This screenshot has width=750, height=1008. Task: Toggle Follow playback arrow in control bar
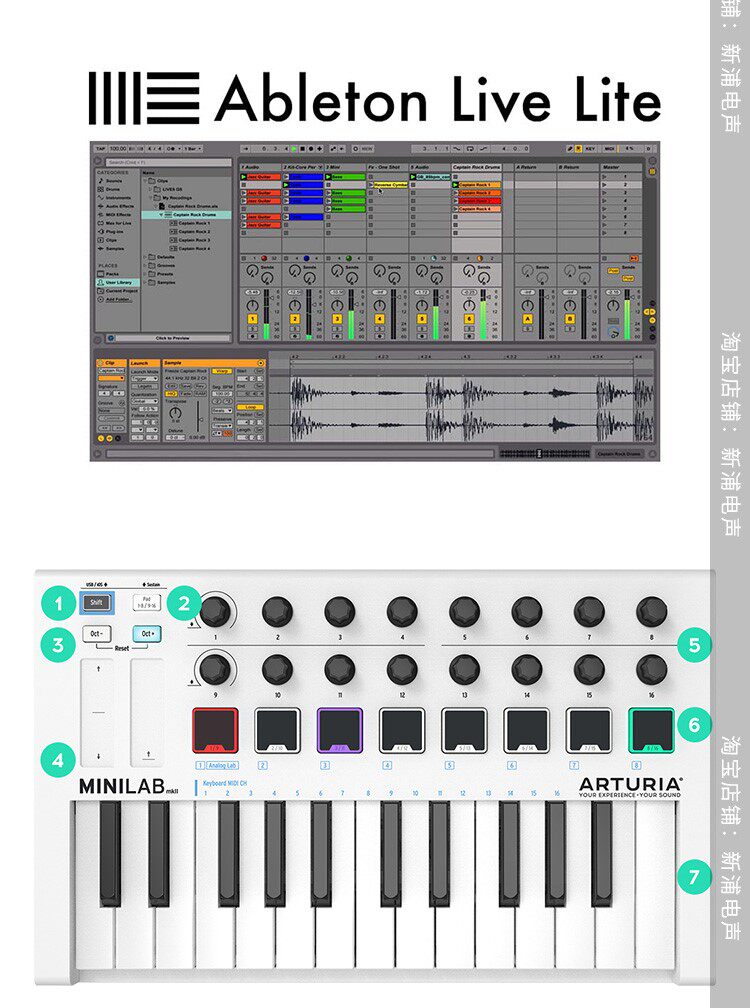pyautogui.click(x=246, y=149)
